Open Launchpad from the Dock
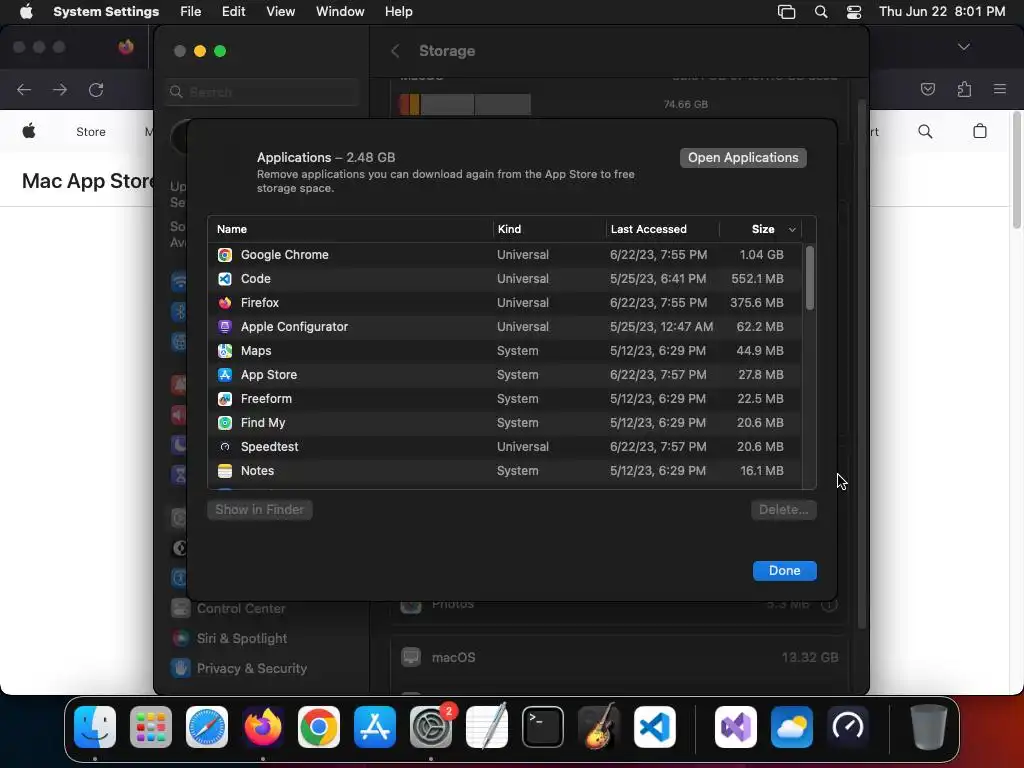This screenshot has width=1024, height=768. [151, 727]
